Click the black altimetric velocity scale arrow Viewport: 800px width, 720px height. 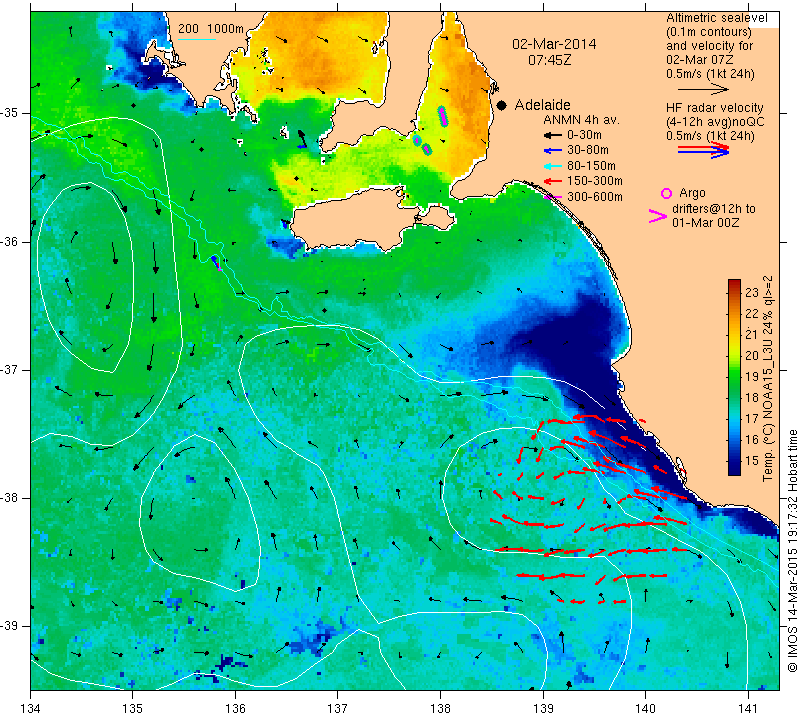[703, 89]
